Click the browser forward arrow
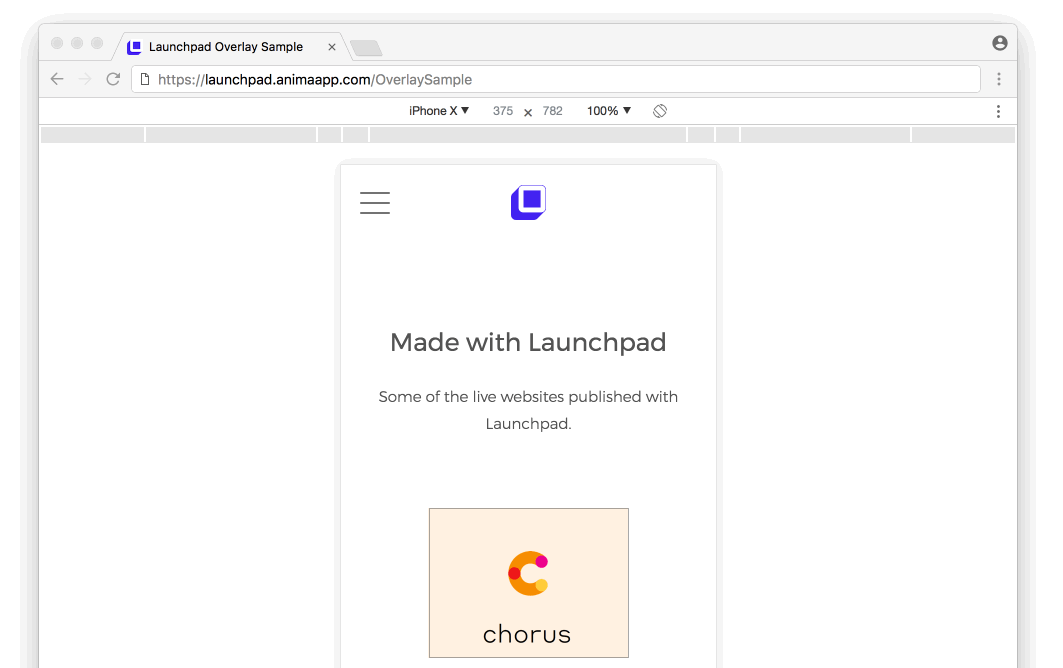Image resolution: width=1063 pixels, height=668 pixels. click(x=85, y=79)
